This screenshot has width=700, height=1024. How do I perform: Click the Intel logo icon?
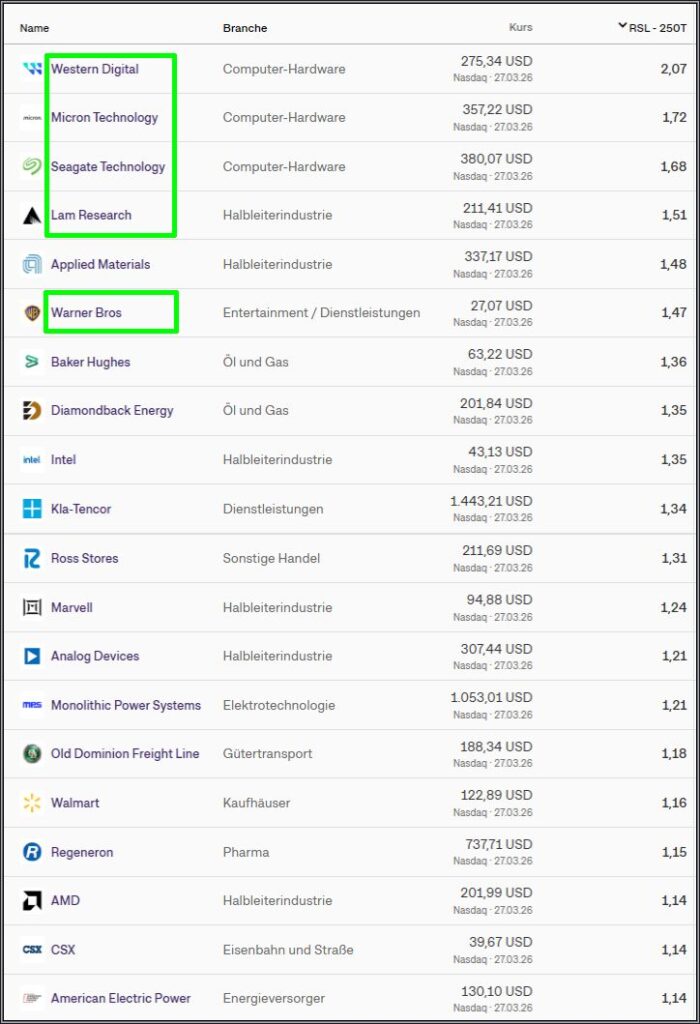click(x=32, y=460)
